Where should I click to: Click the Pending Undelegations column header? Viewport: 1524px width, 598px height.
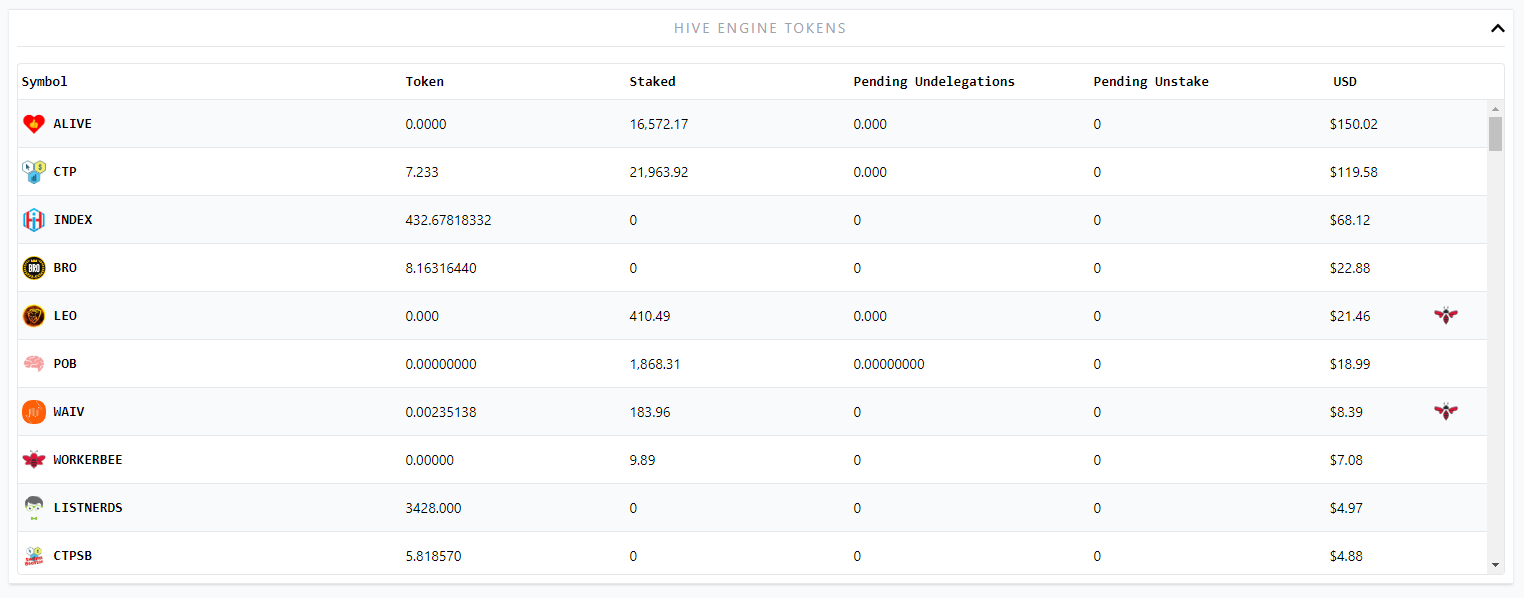pos(934,82)
